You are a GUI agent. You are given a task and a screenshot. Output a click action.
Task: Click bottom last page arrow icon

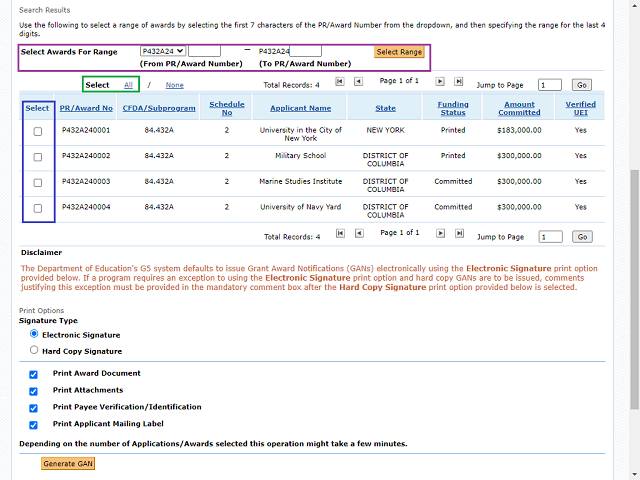click(x=459, y=233)
